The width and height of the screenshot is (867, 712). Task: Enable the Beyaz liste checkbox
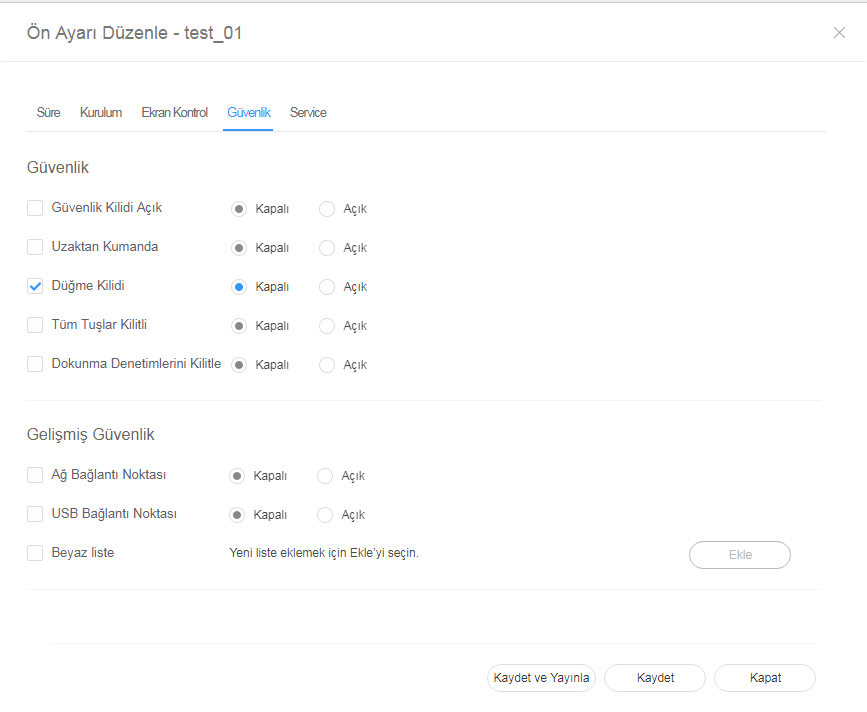tap(35, 553)
